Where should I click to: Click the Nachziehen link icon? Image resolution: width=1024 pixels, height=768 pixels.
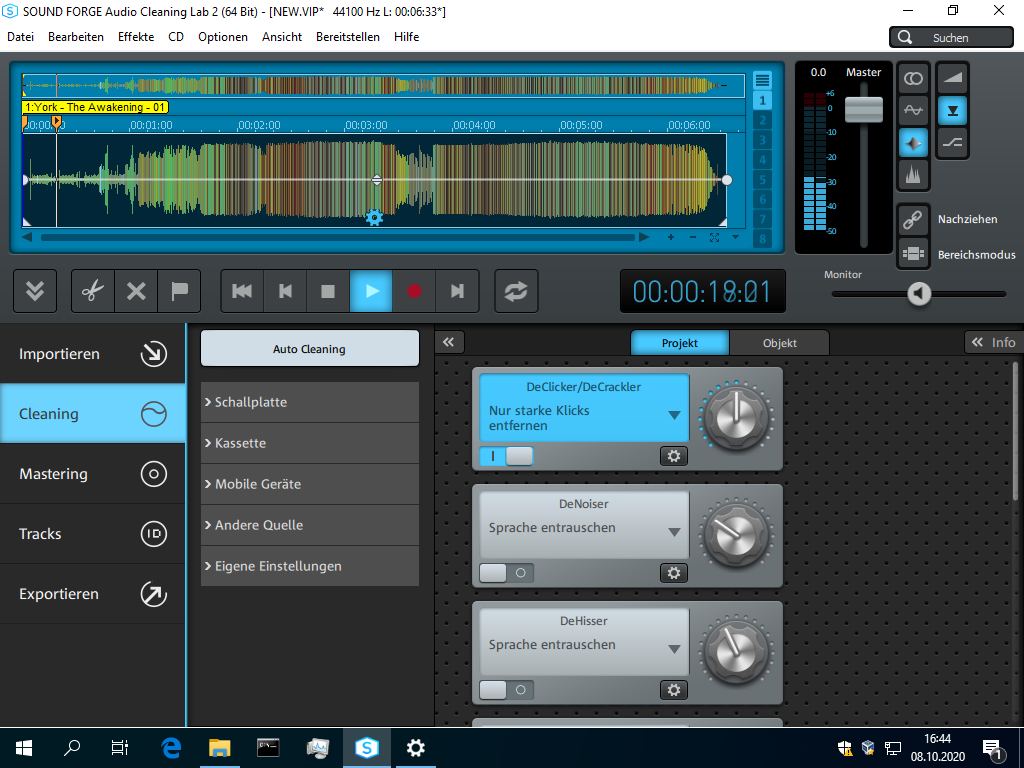click(x=912, y=219)
